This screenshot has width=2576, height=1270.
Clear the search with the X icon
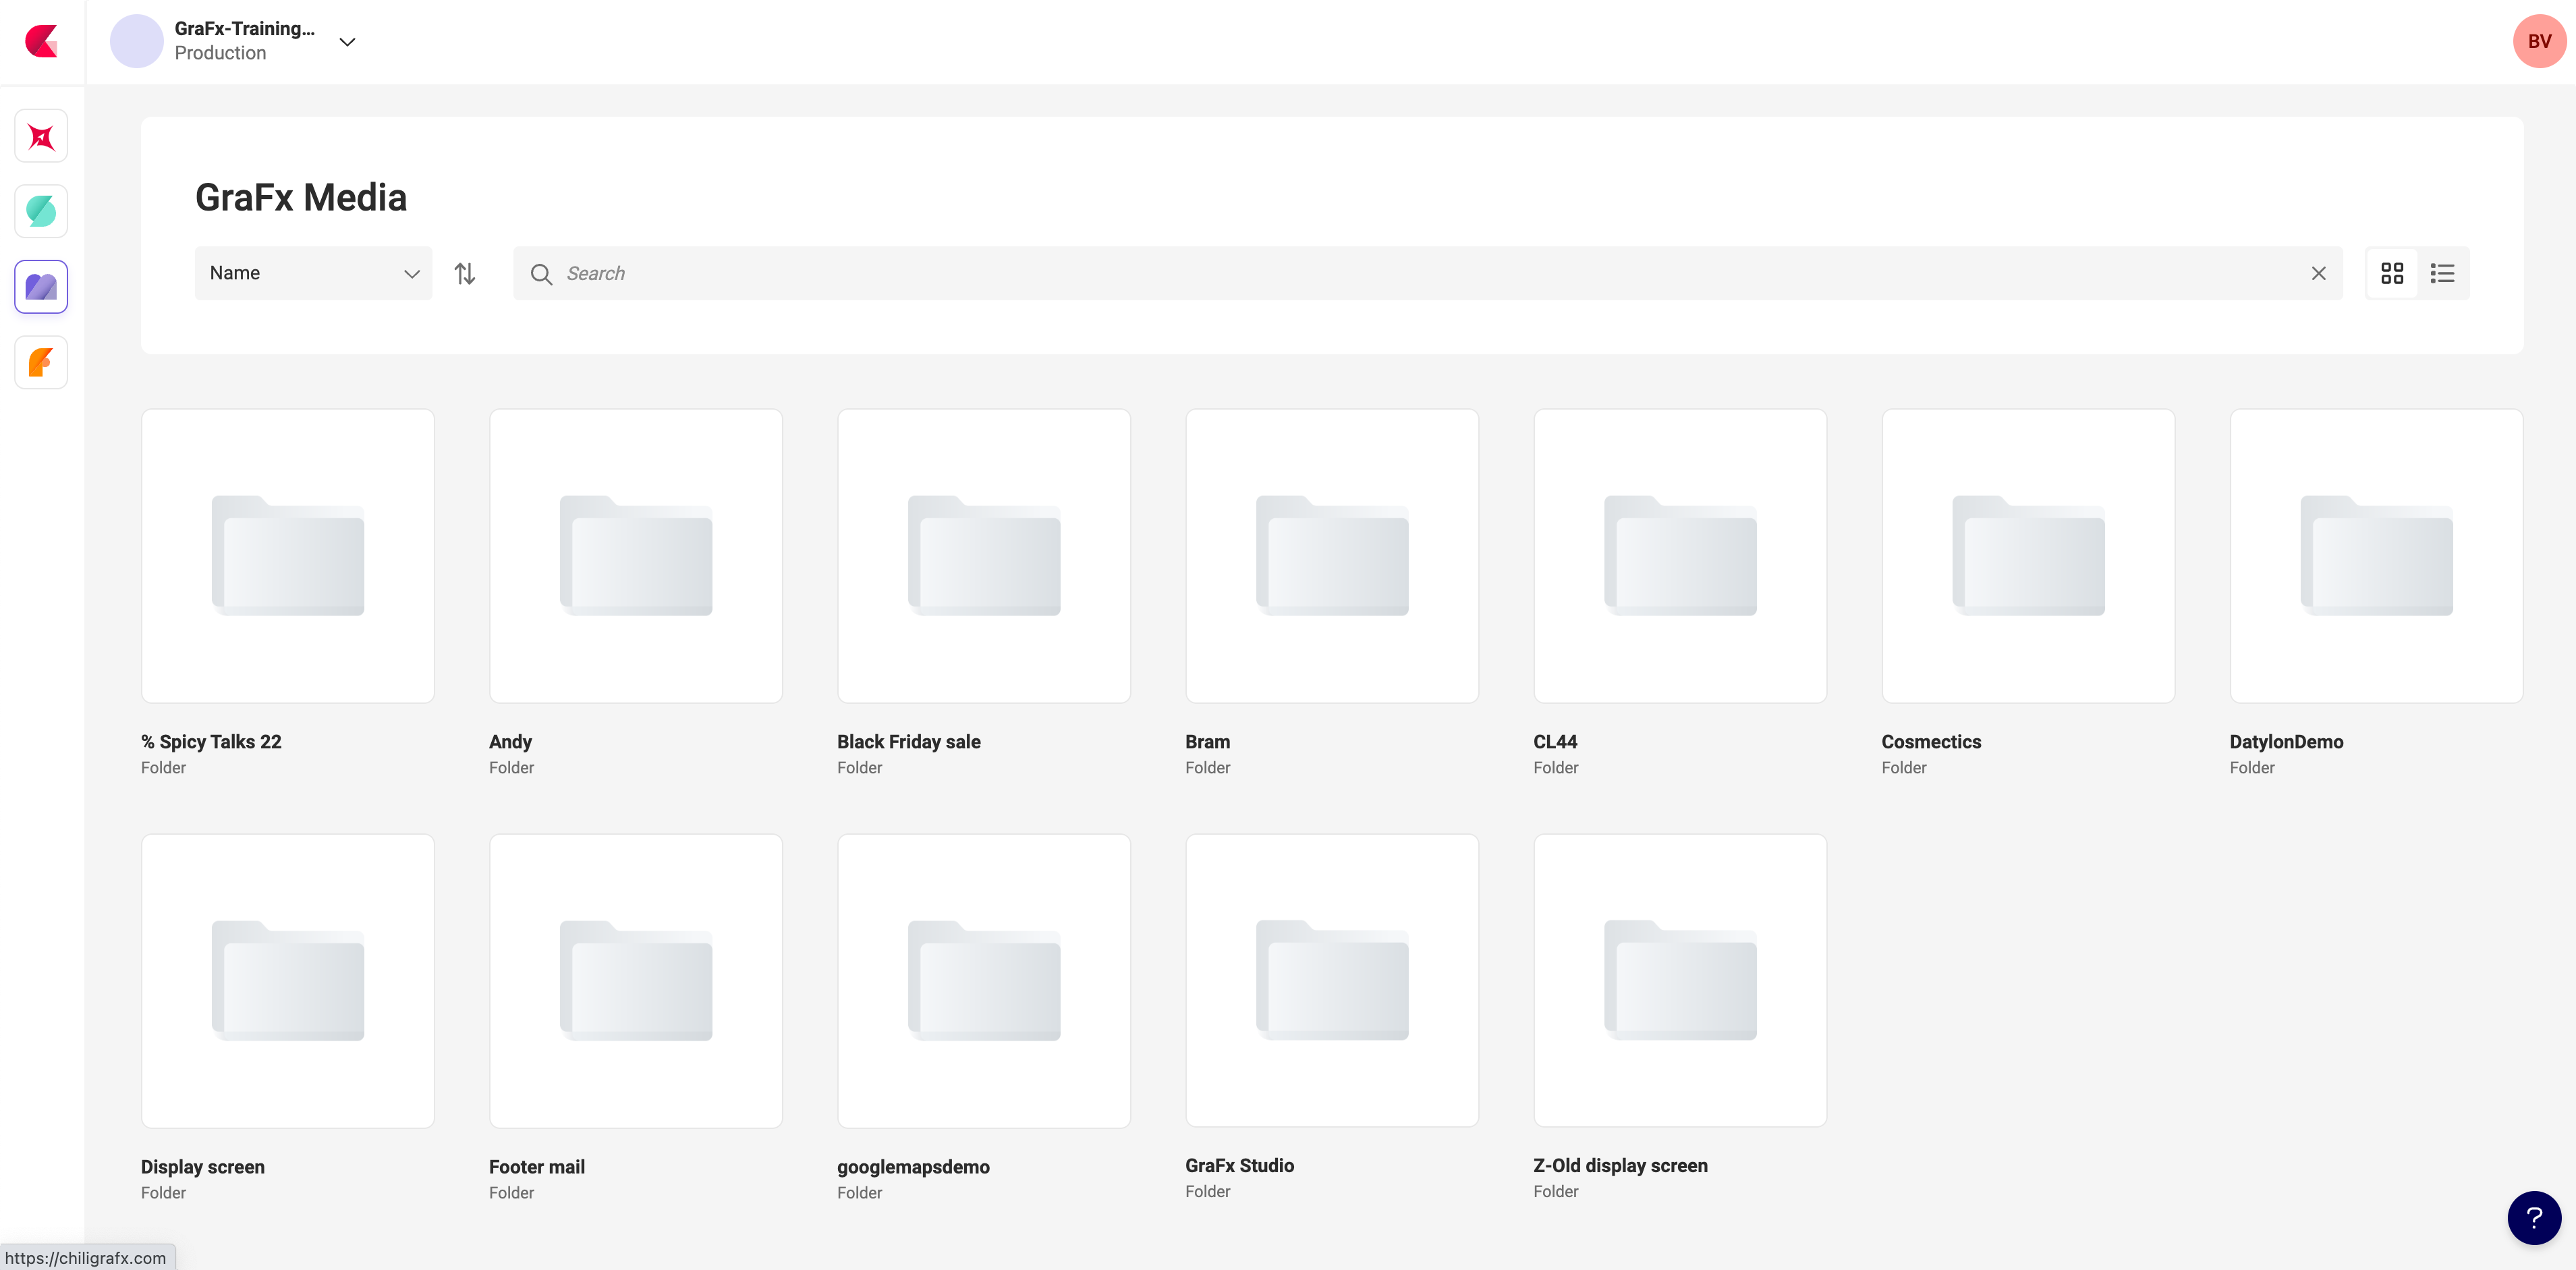[2318, 273]
